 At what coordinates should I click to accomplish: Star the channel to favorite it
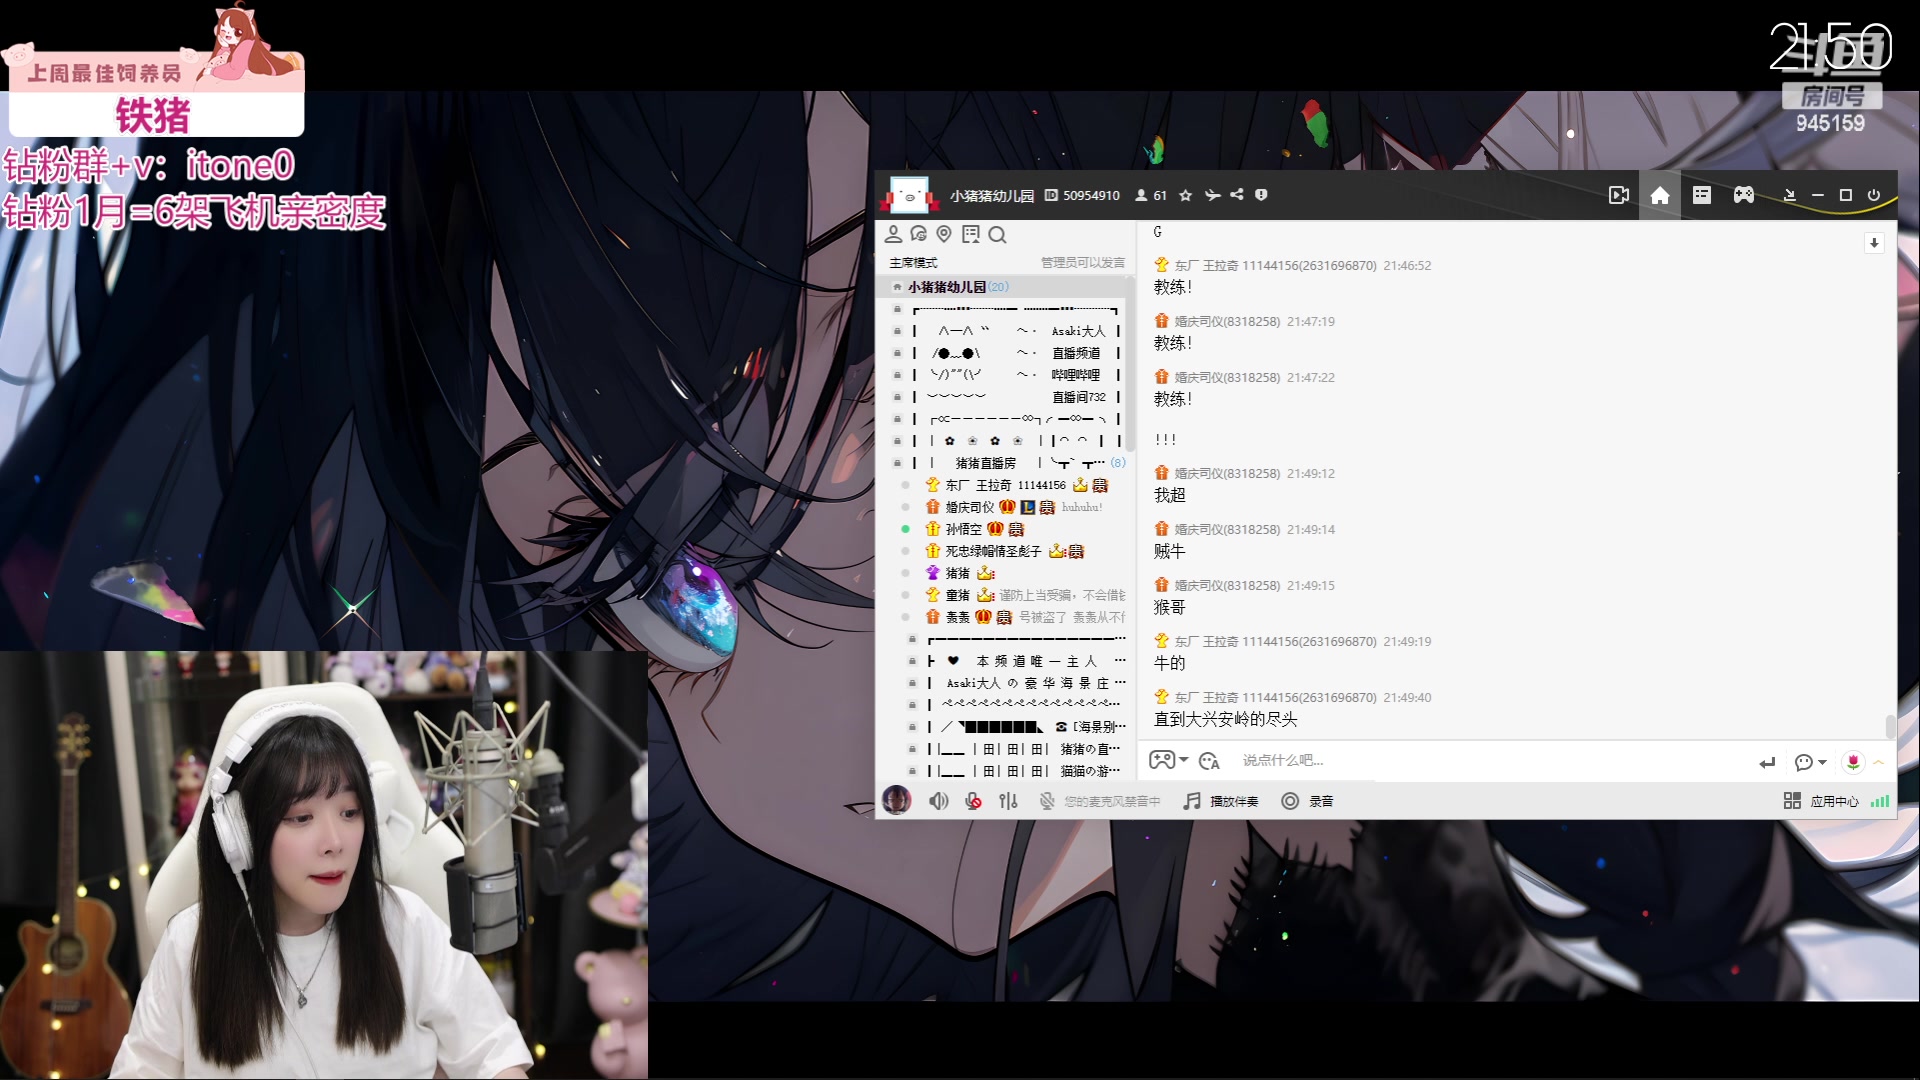point(1186,195)
